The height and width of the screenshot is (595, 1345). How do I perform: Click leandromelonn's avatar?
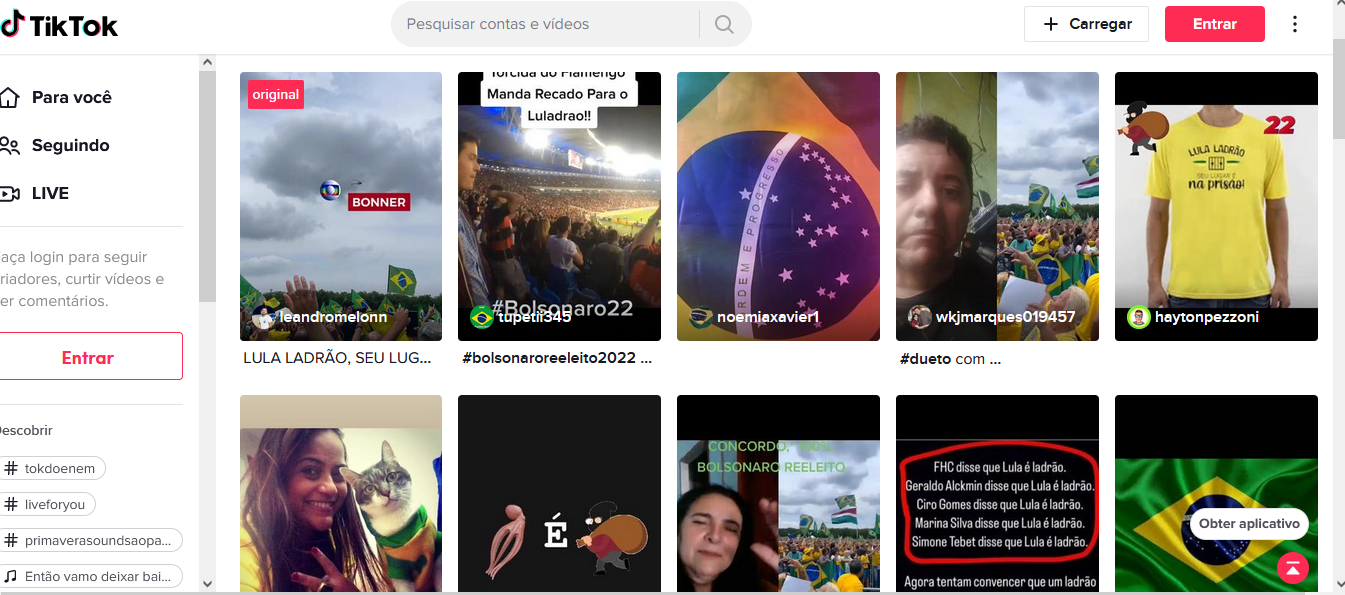pyautogui.click(x=263, y=317)
